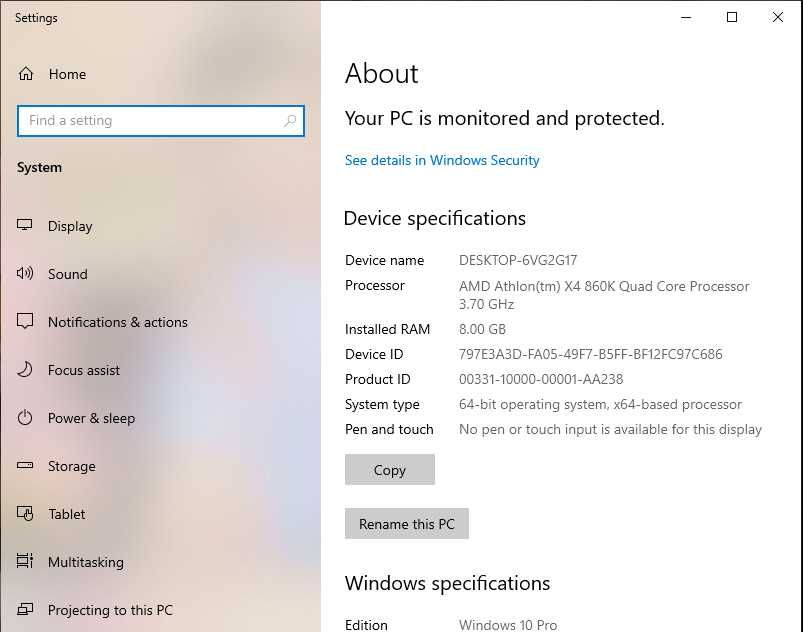
Task: Open See details in Windows Security
Action: (442, 160)
